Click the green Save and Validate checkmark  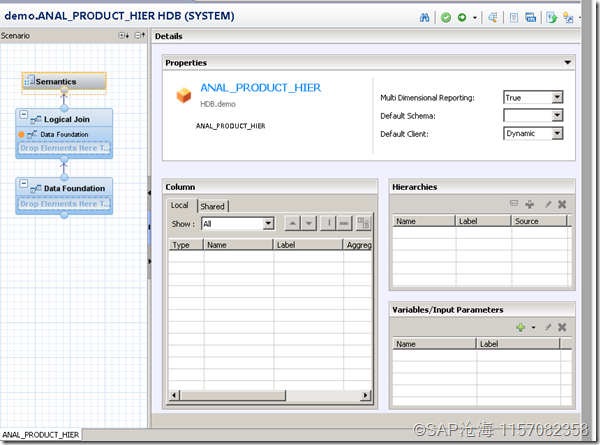[446, 18]
